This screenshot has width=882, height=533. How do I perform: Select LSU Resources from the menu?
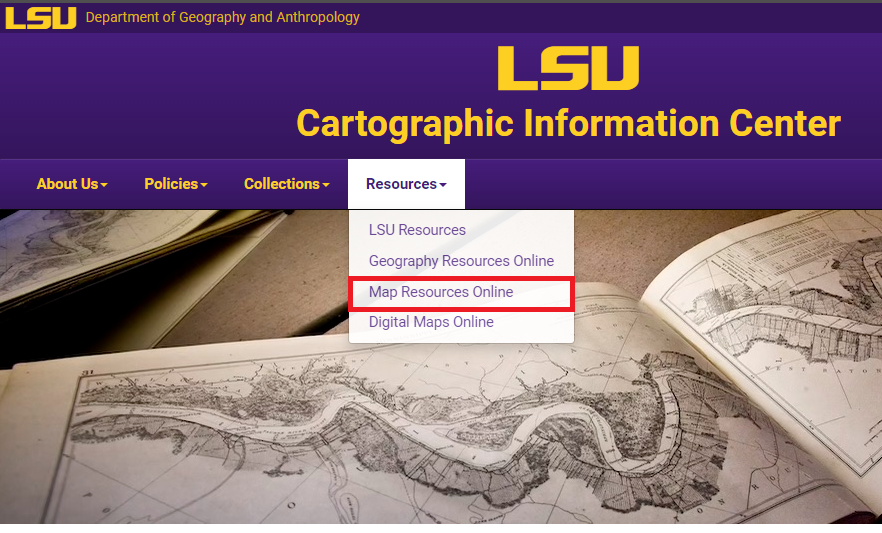pyautogui.click(x=461, y=230)
